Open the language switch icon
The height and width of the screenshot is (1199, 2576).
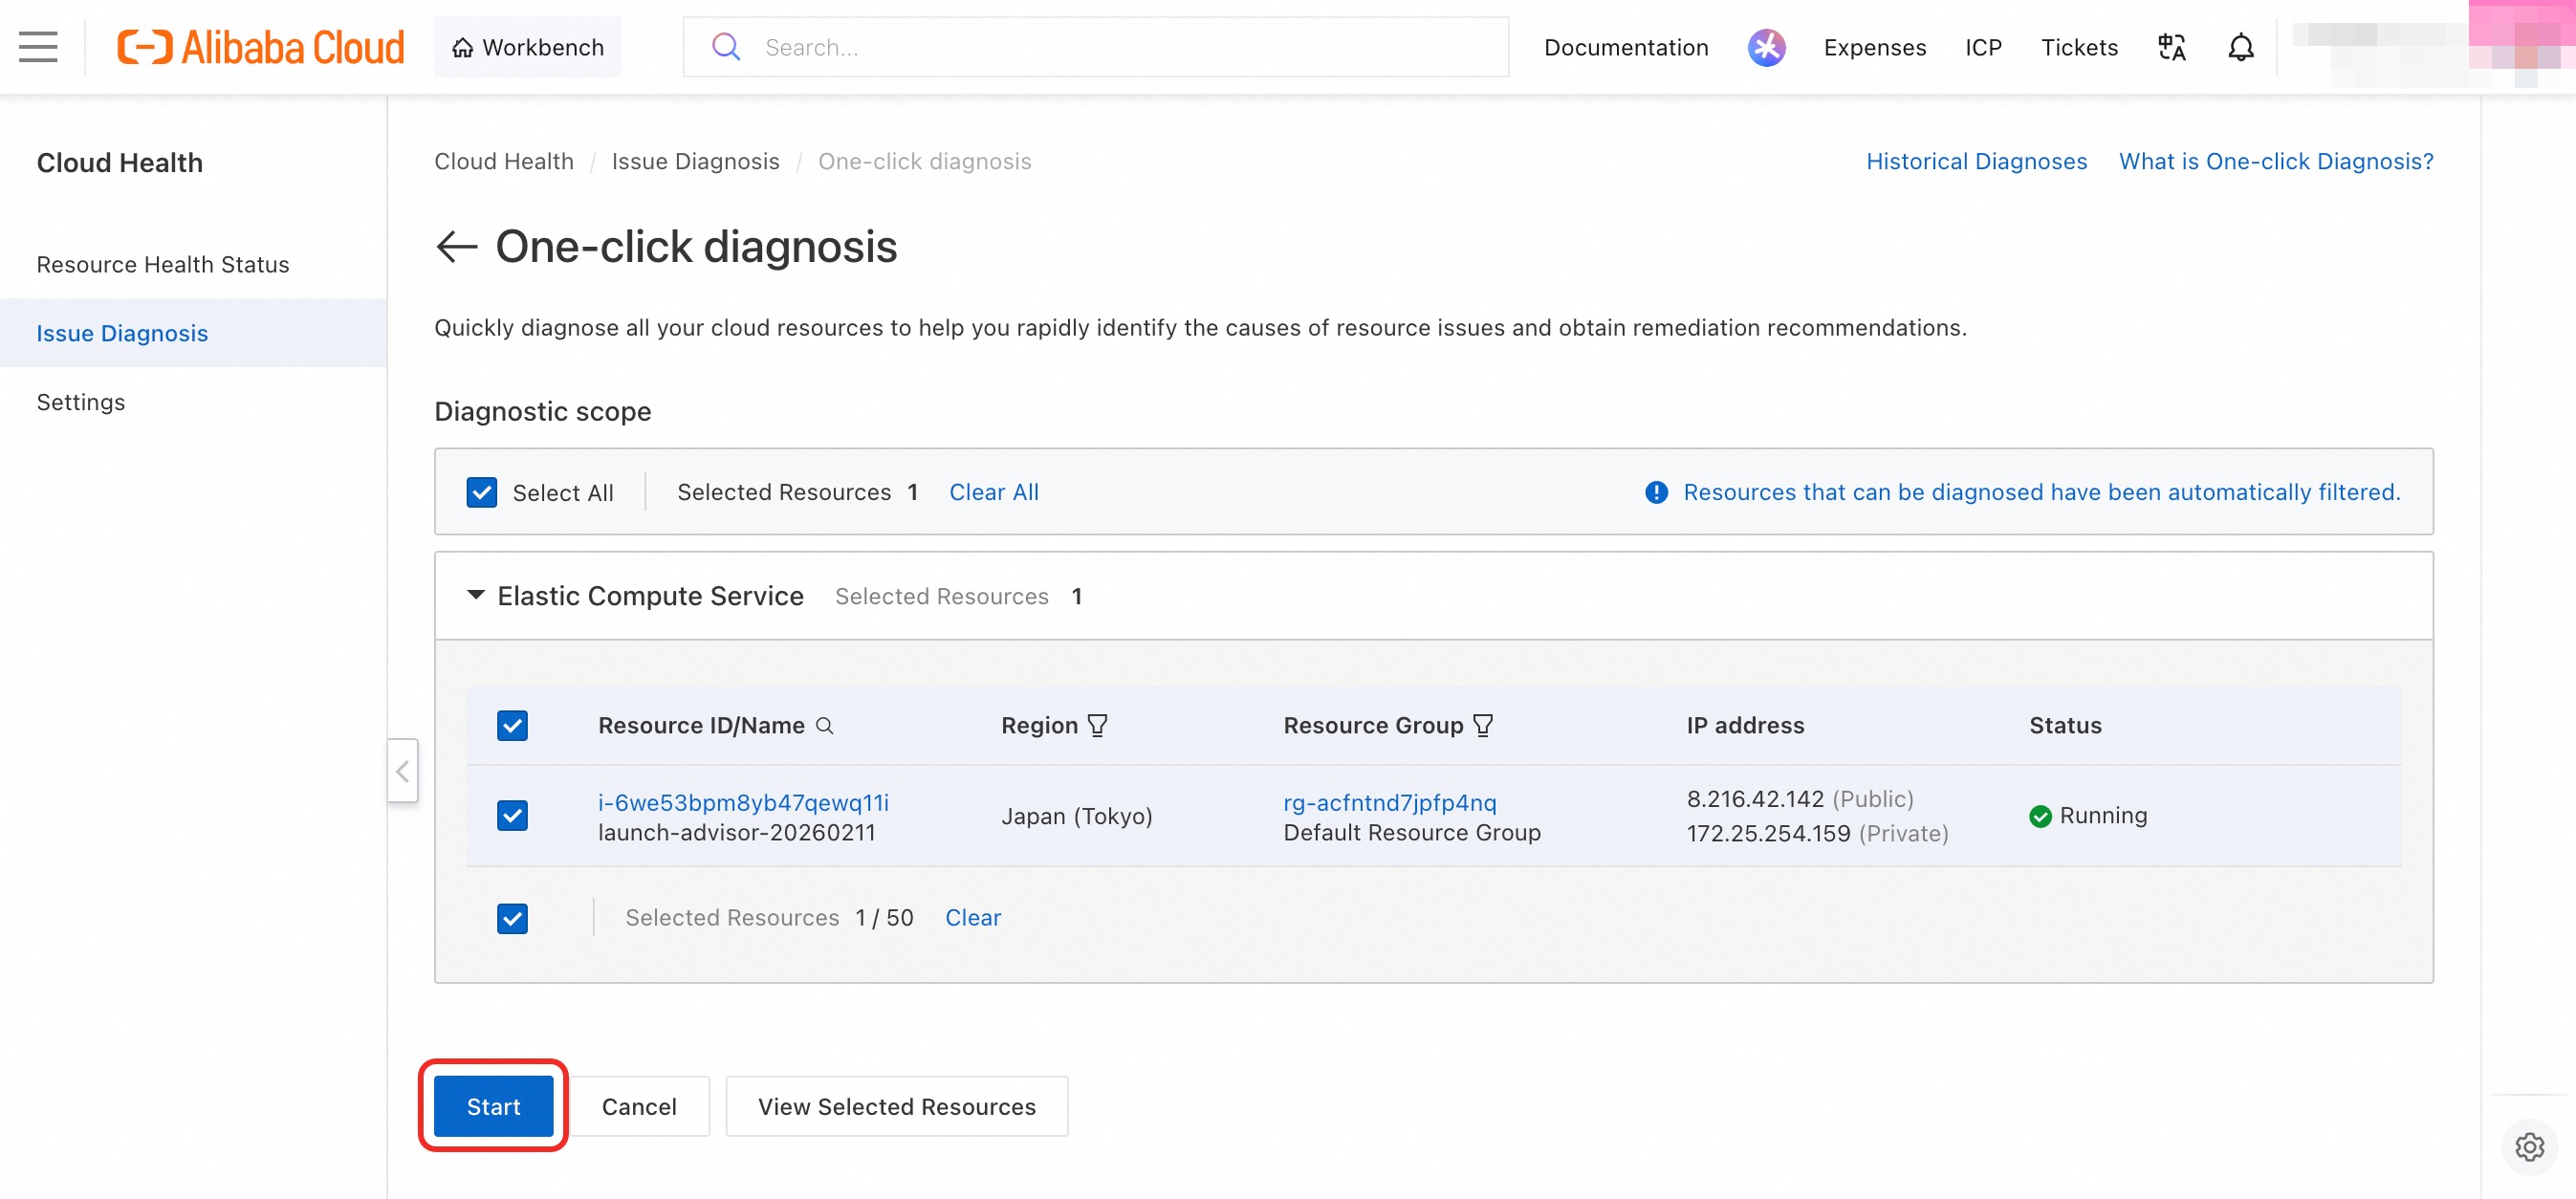point(2171,47)
